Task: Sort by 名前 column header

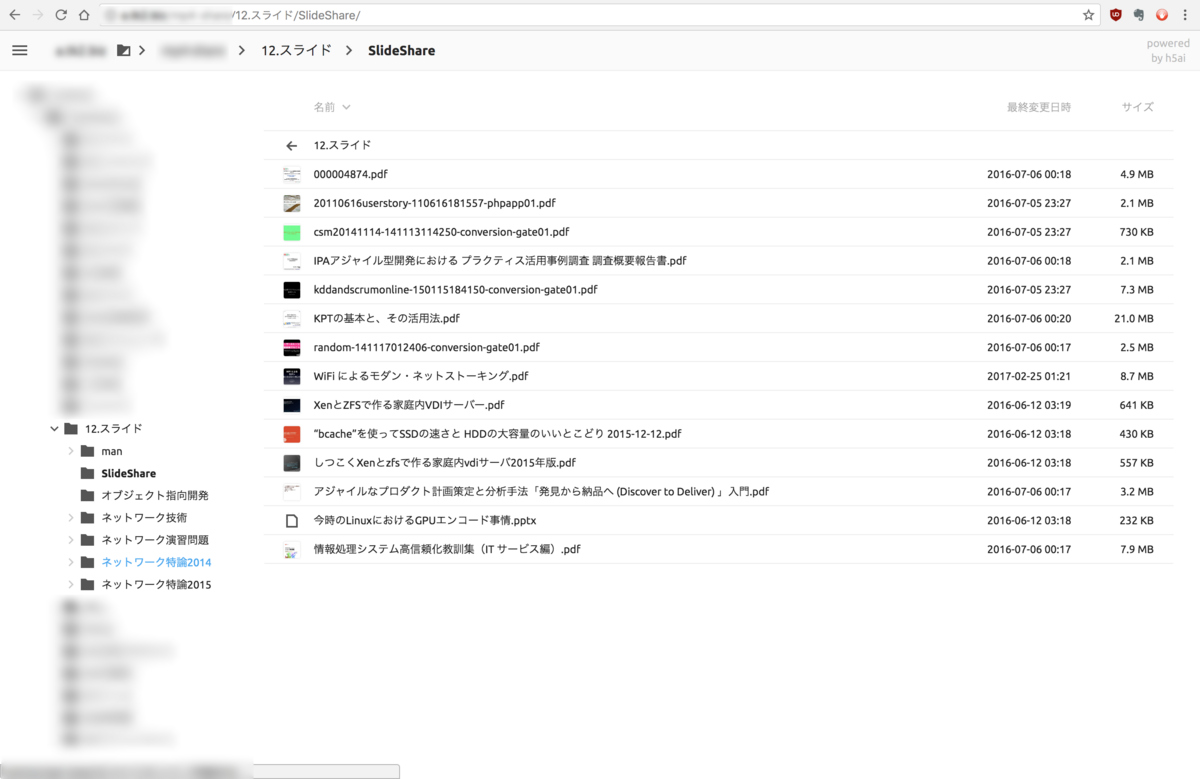Action: [331, 107]
